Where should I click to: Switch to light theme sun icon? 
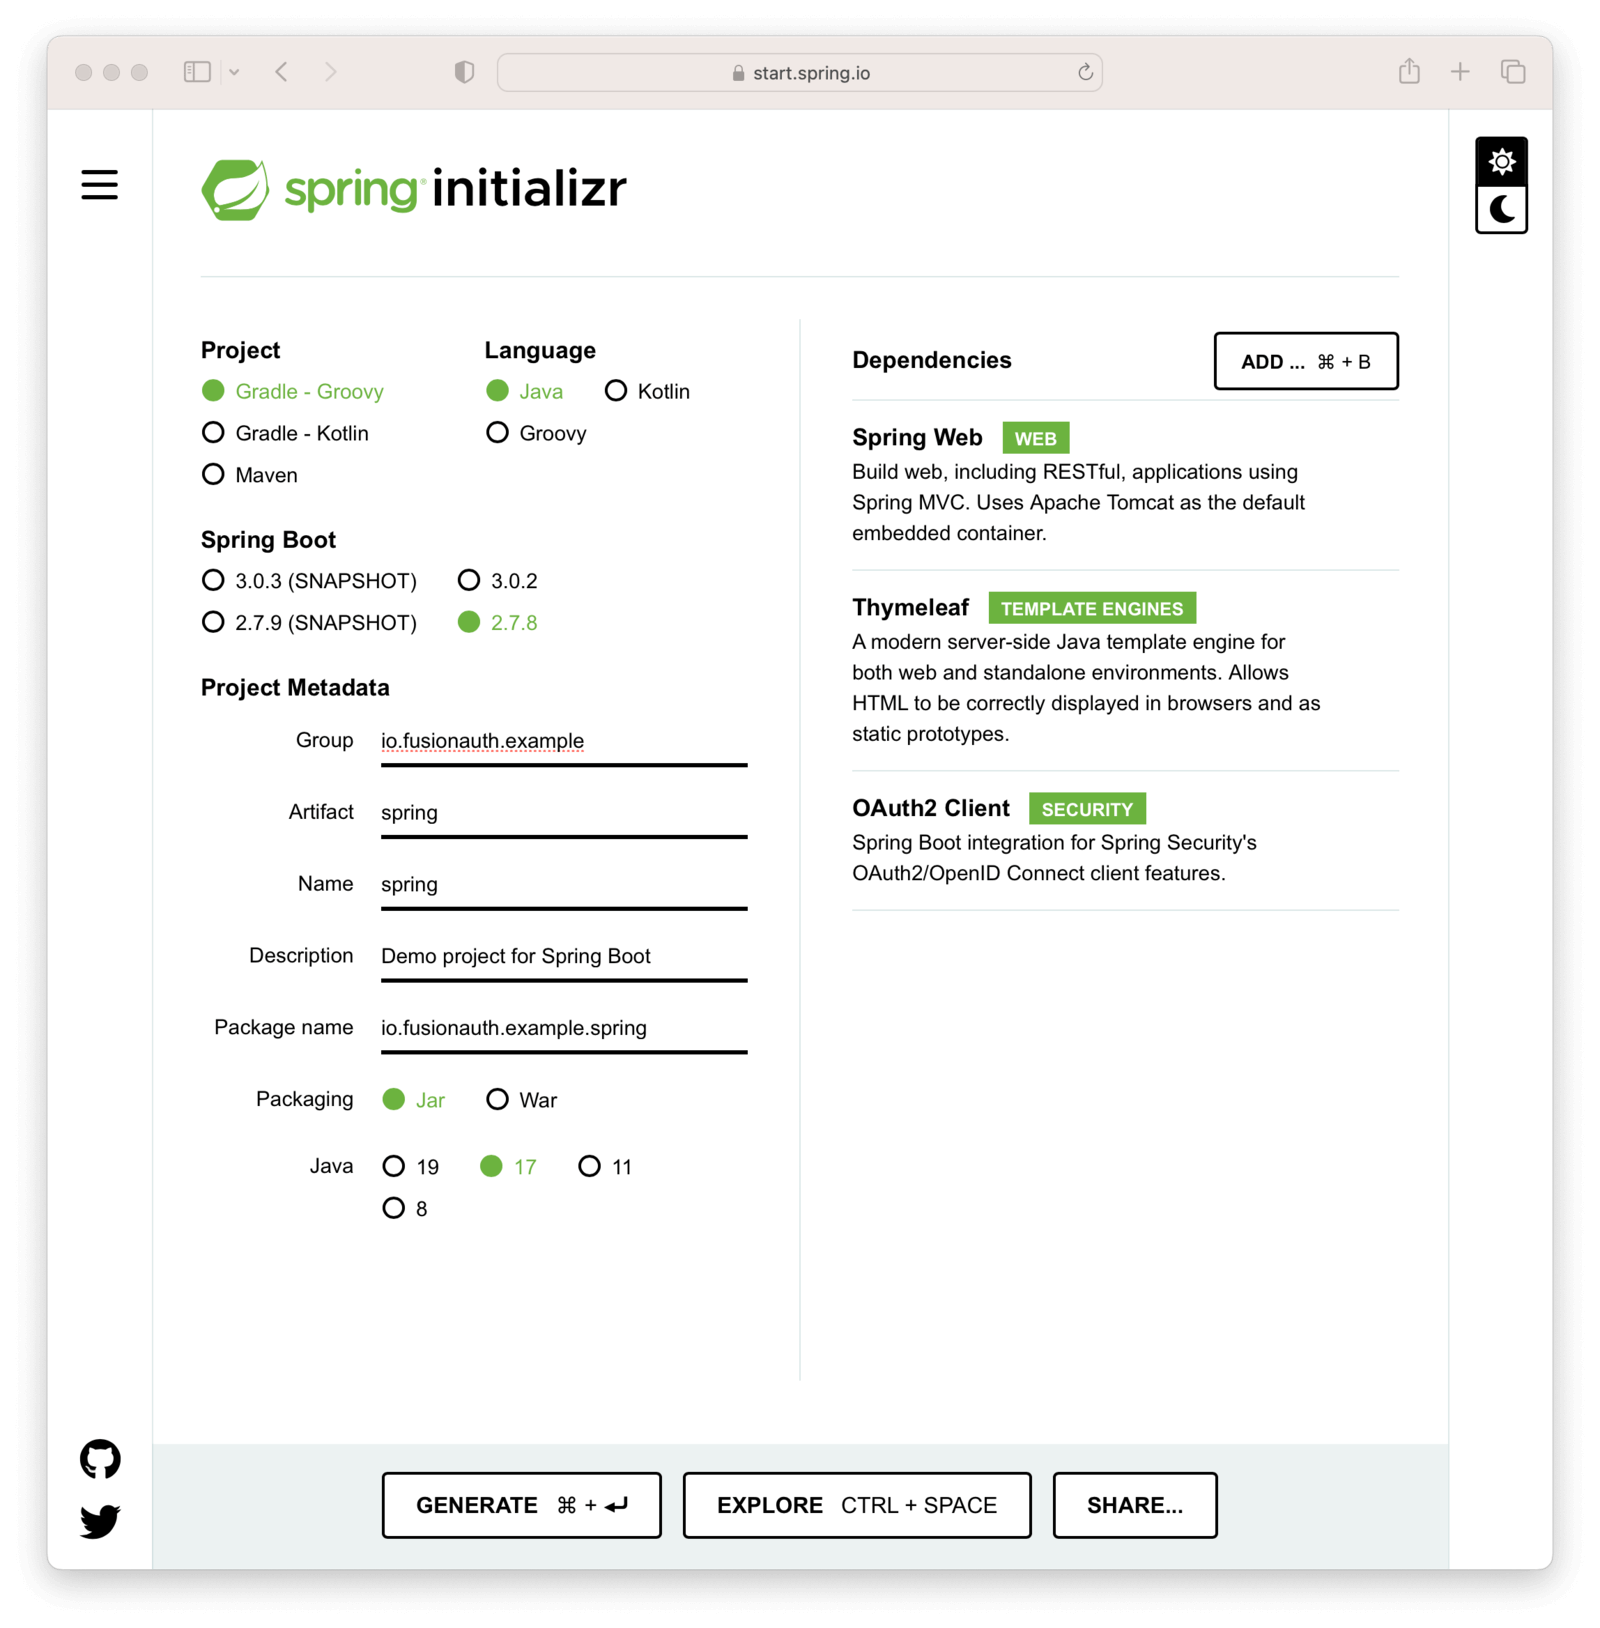[x=1501, y=161]
